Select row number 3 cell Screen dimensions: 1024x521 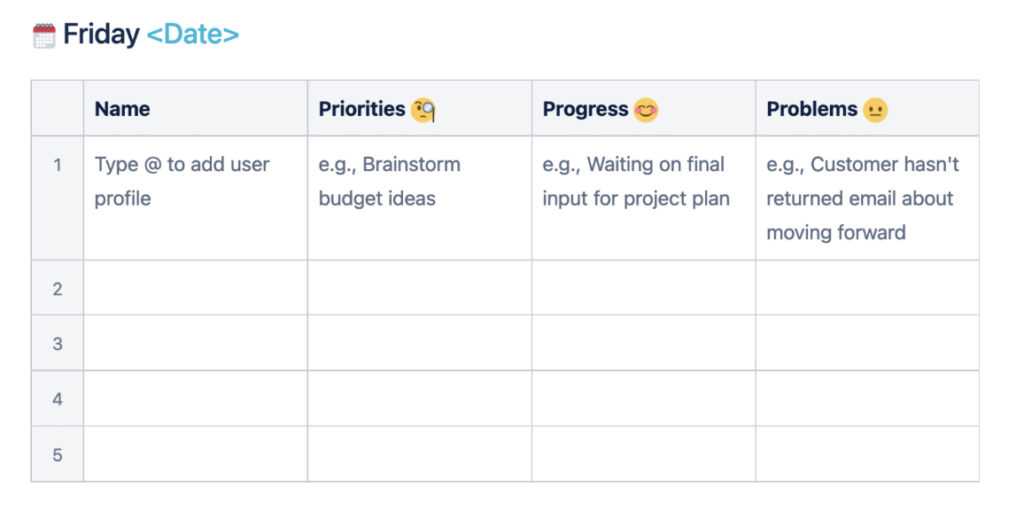click(x=57, y=343)
